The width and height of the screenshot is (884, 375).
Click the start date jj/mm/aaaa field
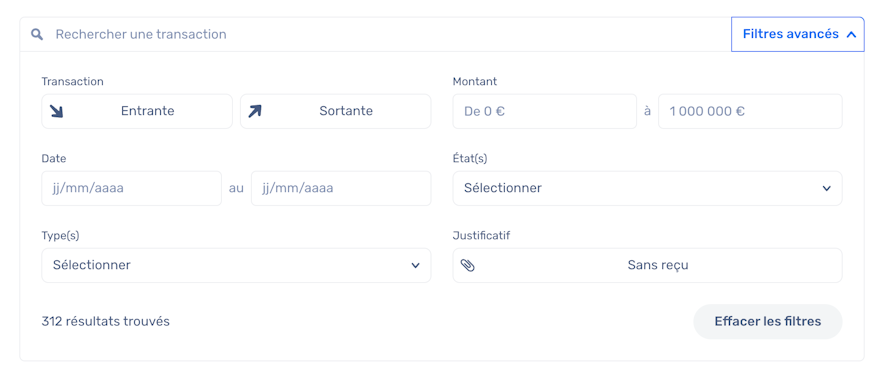[131, 188]
